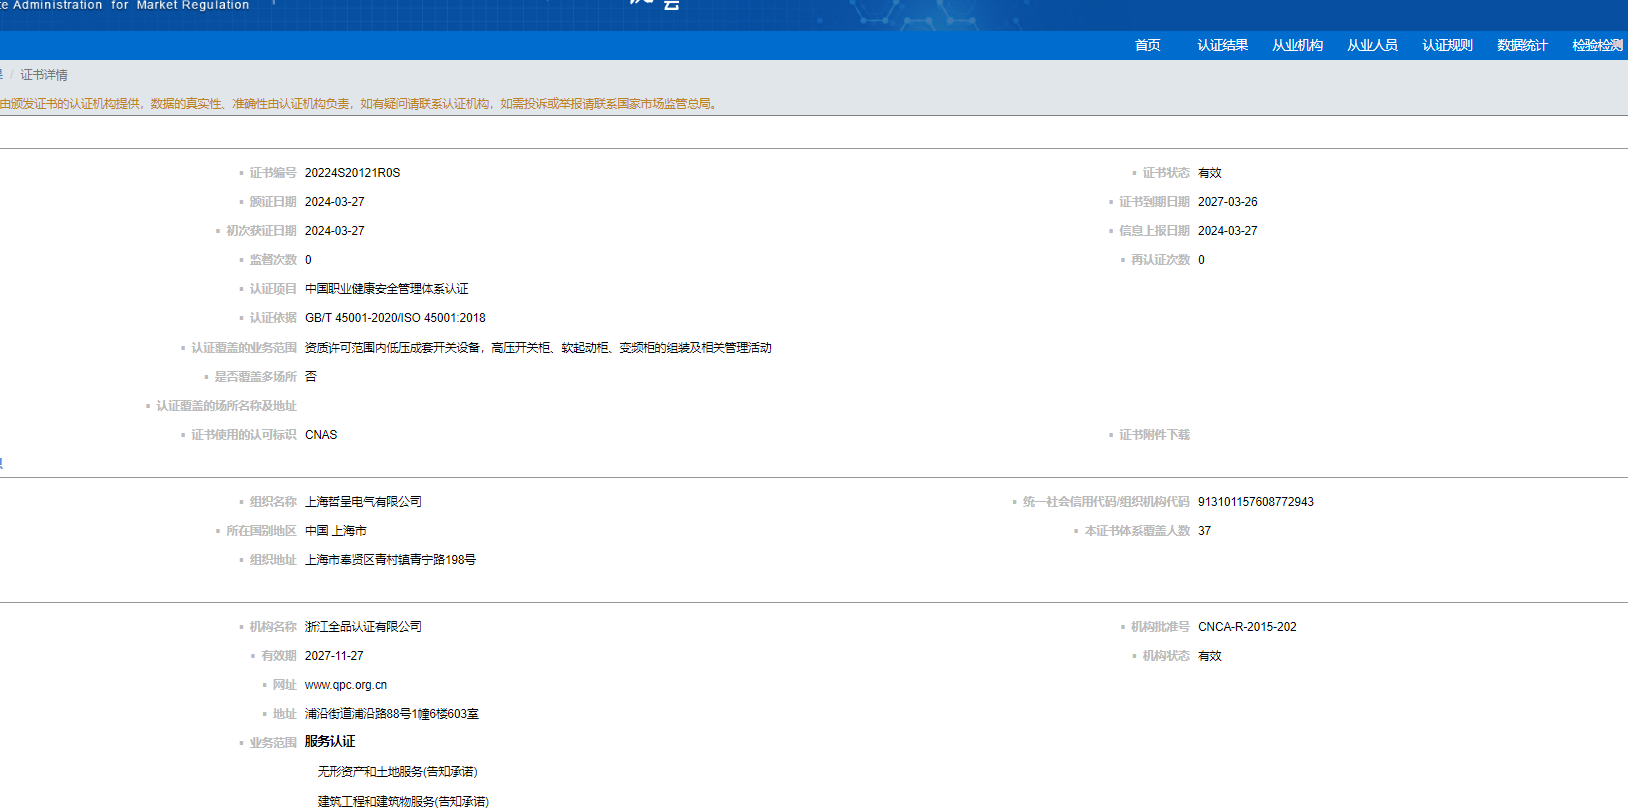Open the 数据统计 menu item
The image size is (1628, 809).
1522,45
